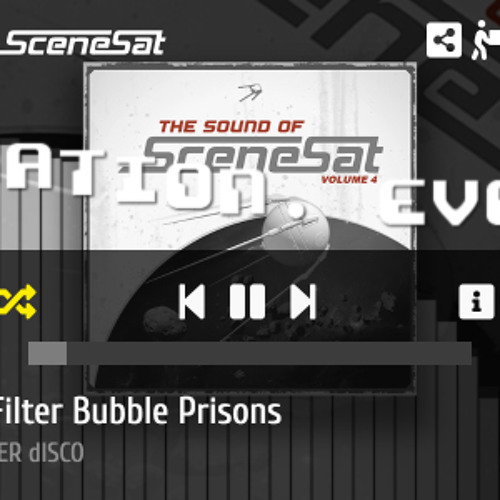500x500 pixels.
Task: Click the filled portion of the progress bar
Action: [x=47, y=353]
